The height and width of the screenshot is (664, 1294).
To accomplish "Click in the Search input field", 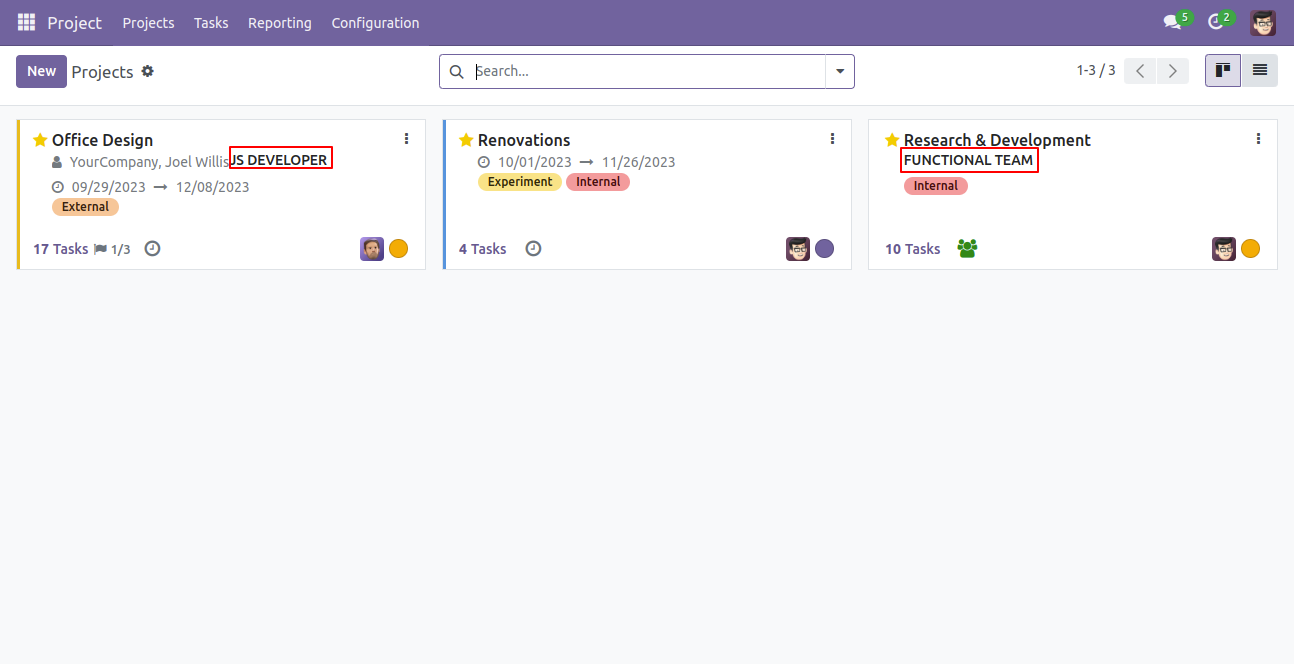I will point(648,71).
